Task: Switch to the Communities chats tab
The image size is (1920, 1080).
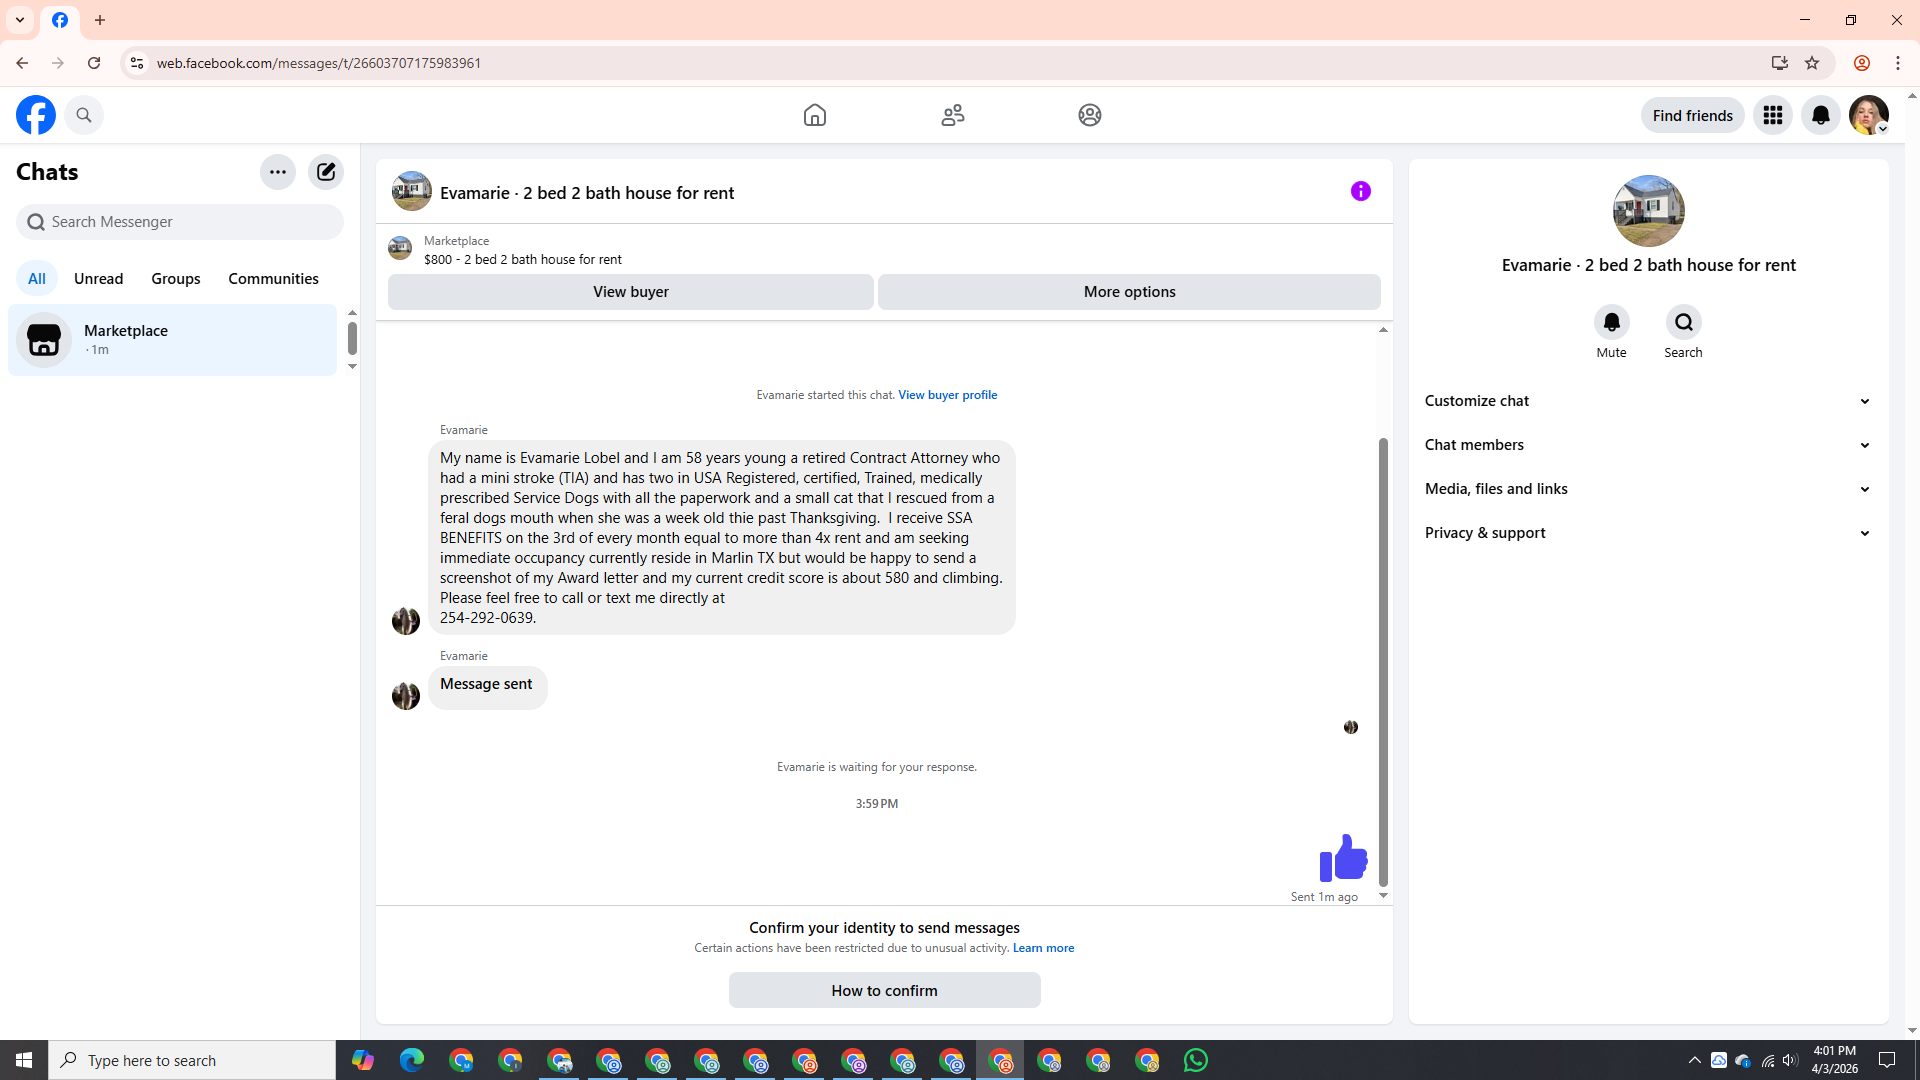Action: coord(273,279)
